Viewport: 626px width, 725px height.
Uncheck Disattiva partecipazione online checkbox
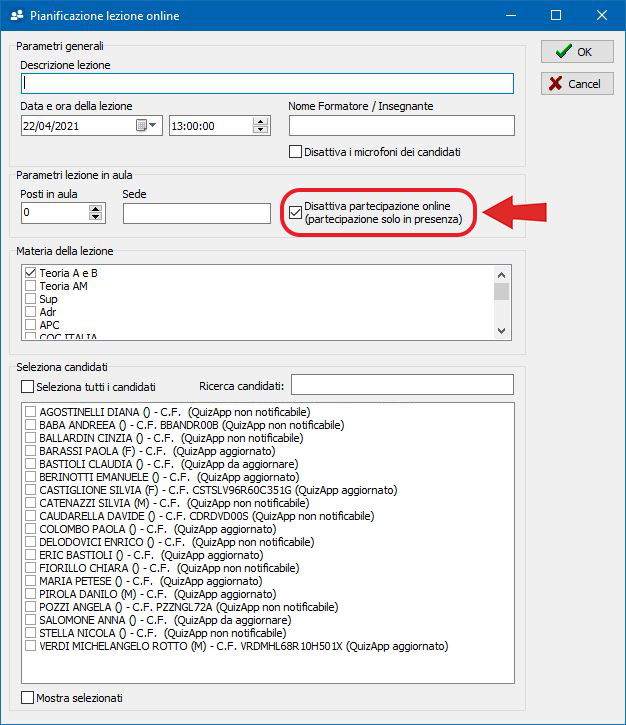(295, 212)
